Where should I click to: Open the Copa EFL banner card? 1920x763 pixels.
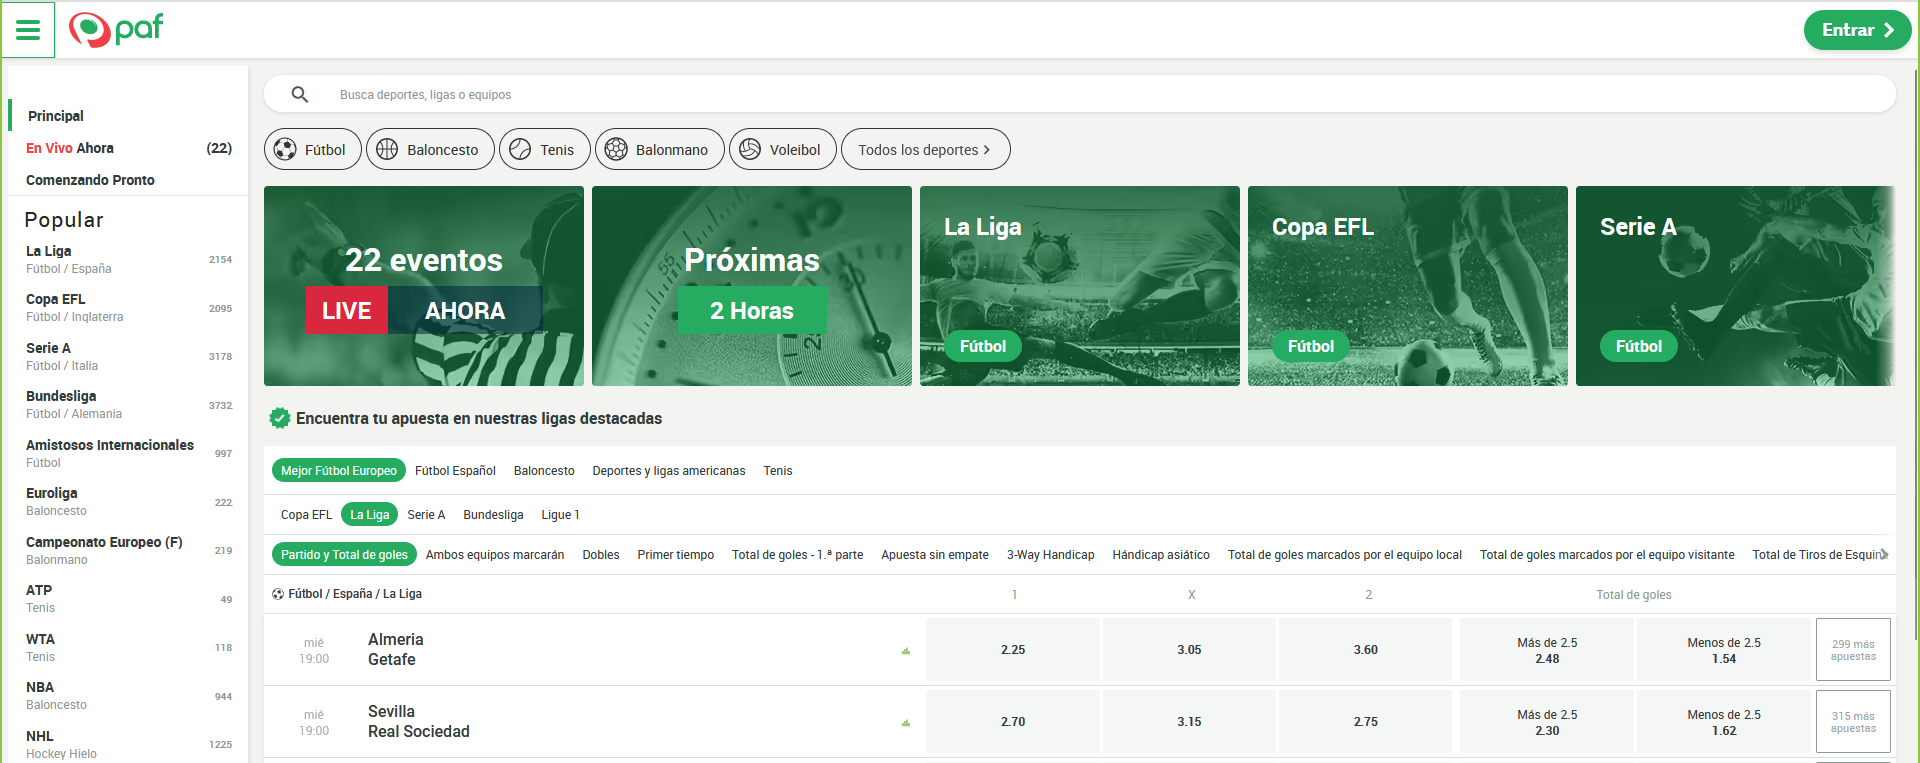pyautogui.click(x=1408, y=286)
